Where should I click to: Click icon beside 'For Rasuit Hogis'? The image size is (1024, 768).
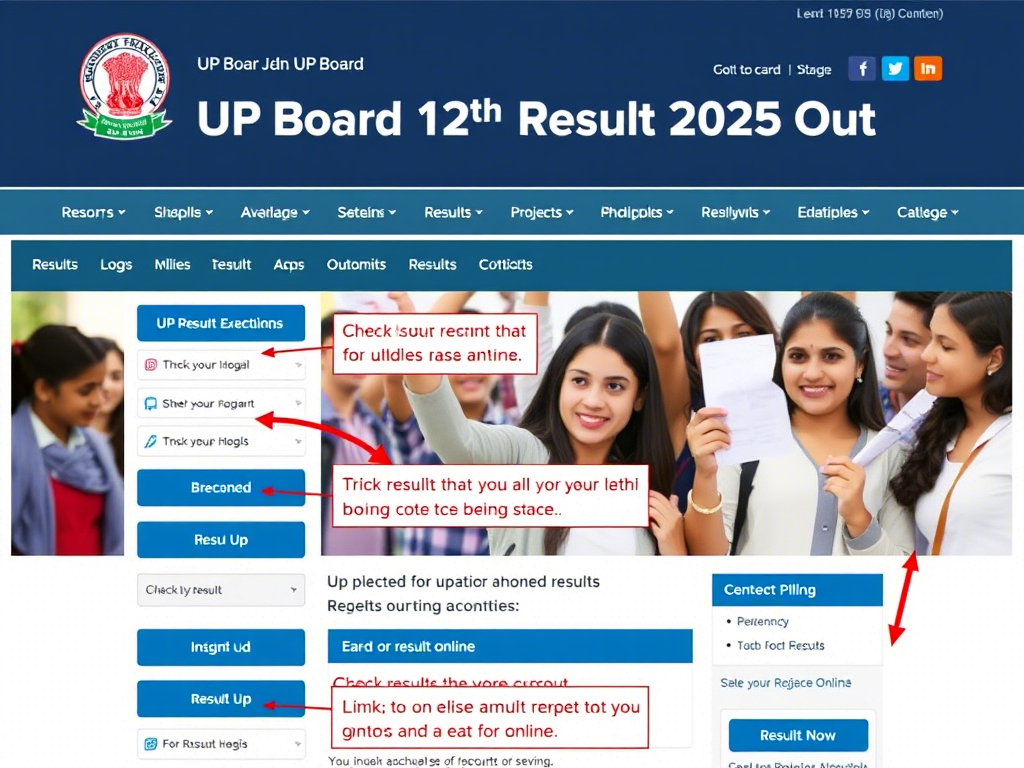click(151, 744)
